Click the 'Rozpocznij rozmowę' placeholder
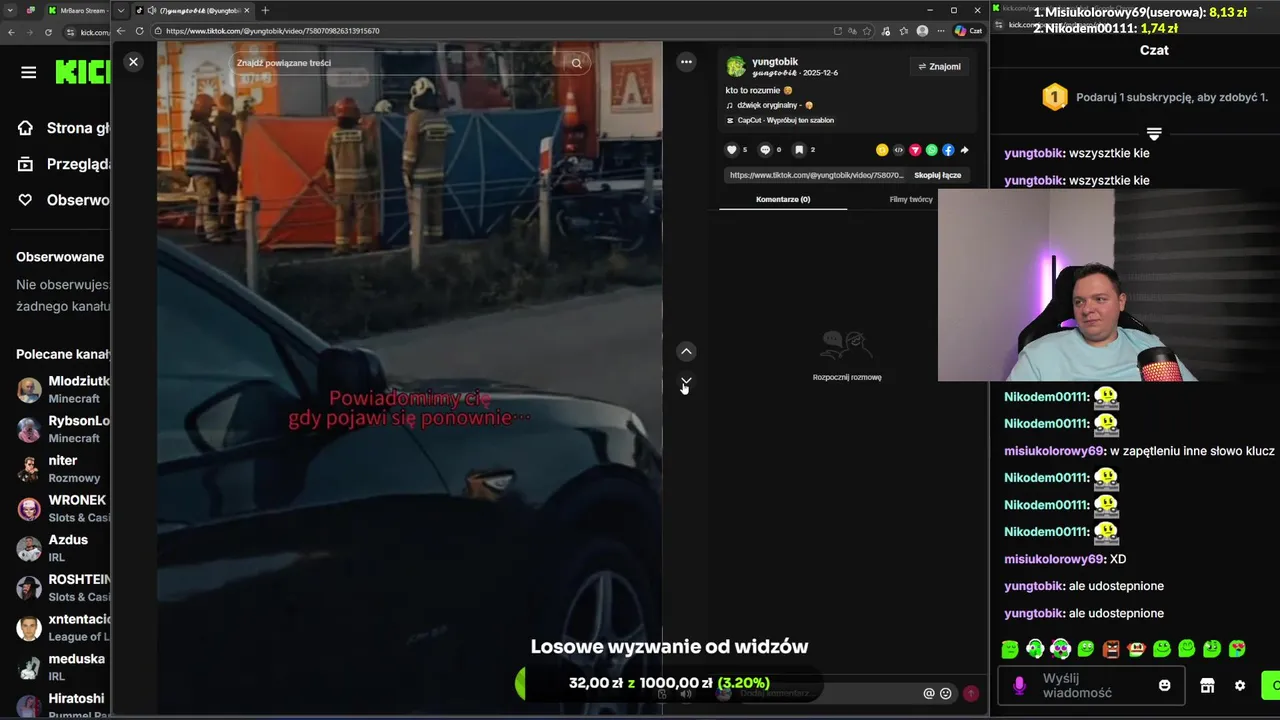This screenshot has height=720, width=1280. (x=847, y=377)
